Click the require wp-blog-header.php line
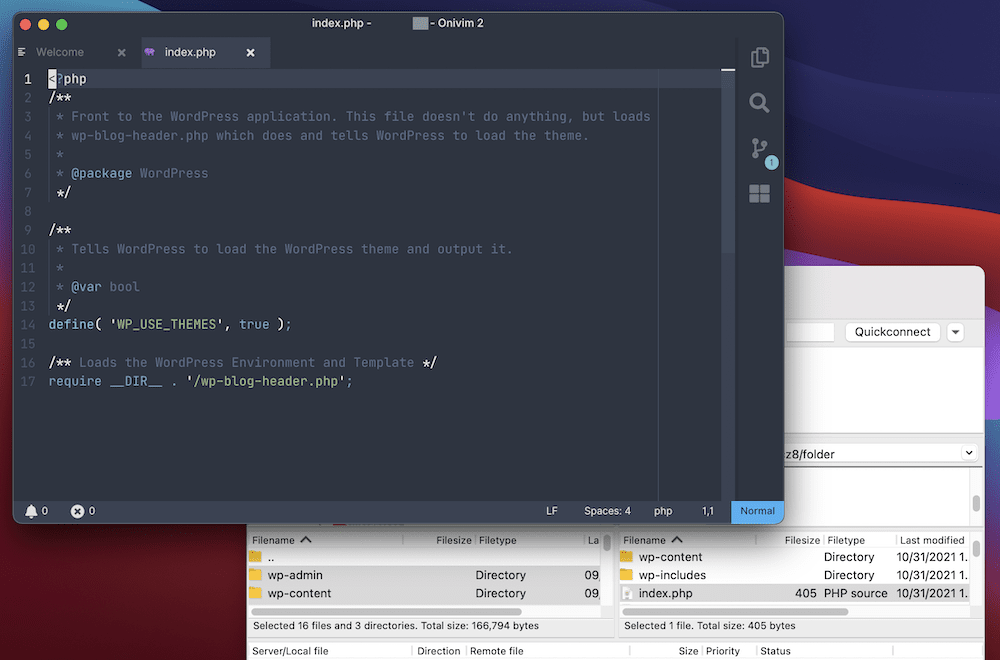Viewport: 1000px width, 660px height. [x=200, y=381]
